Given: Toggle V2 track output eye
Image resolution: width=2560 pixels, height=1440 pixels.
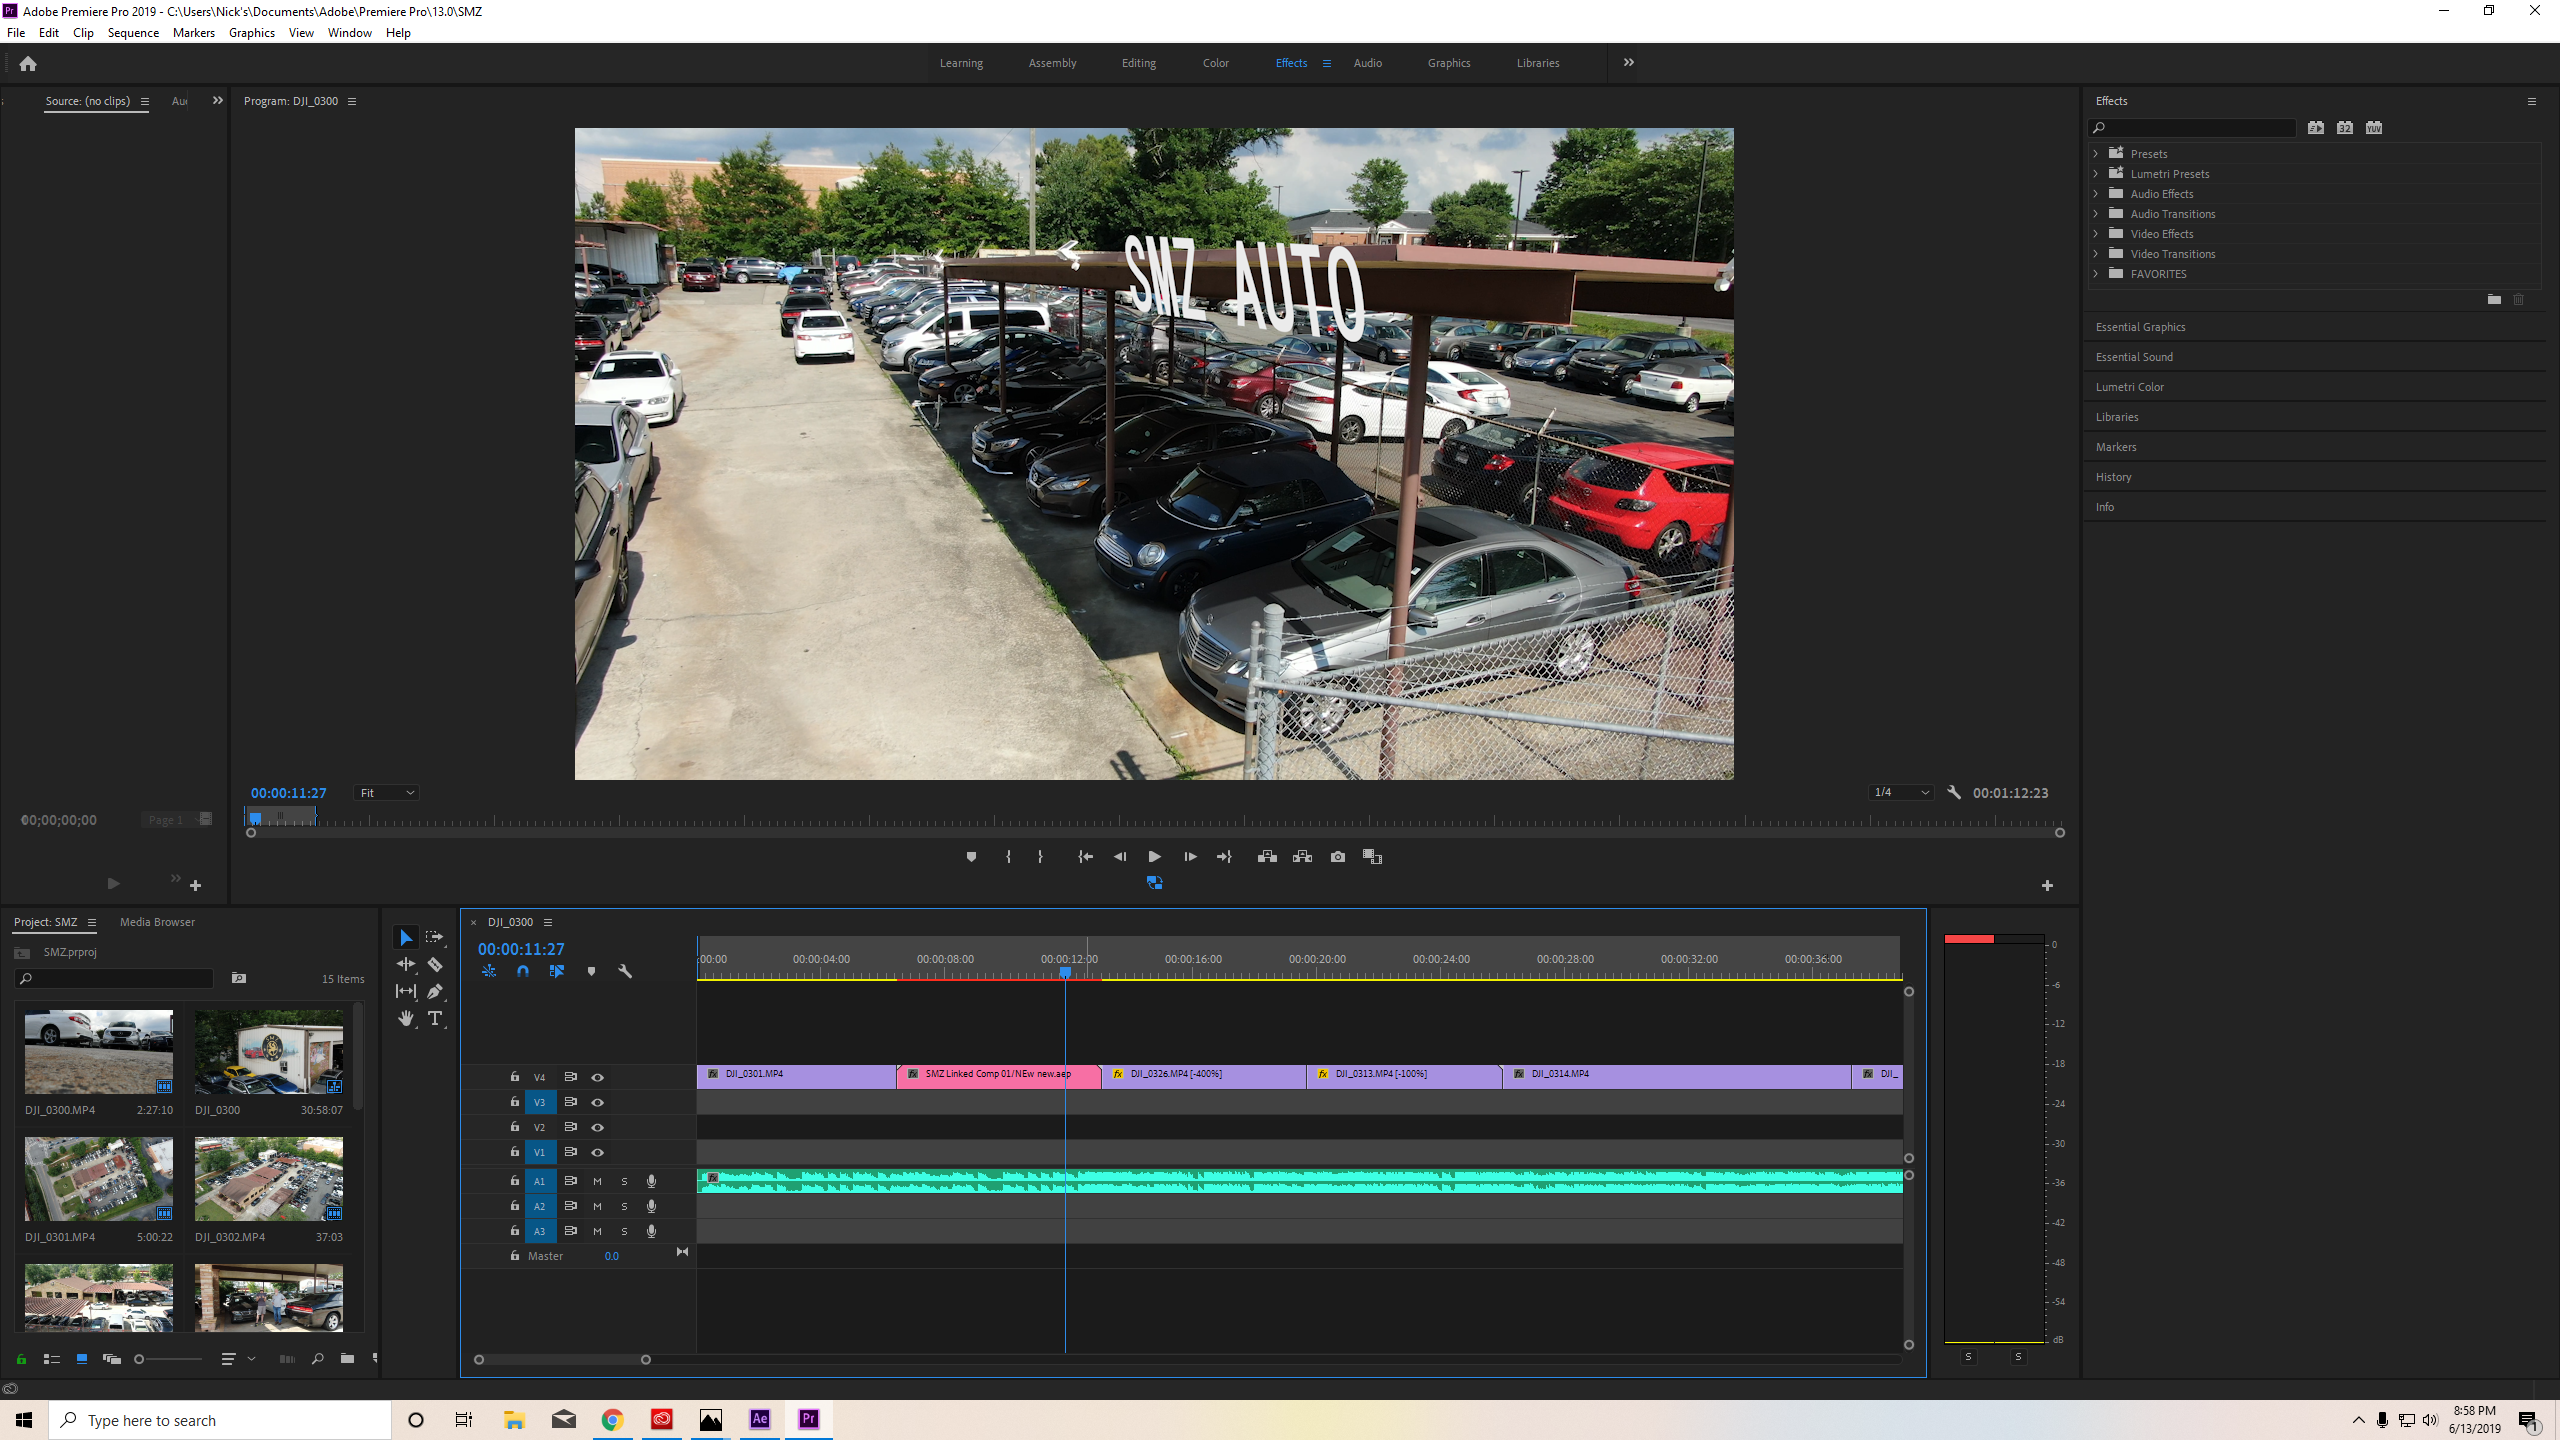Looking at the screenshot, I should click(598, 1127).
